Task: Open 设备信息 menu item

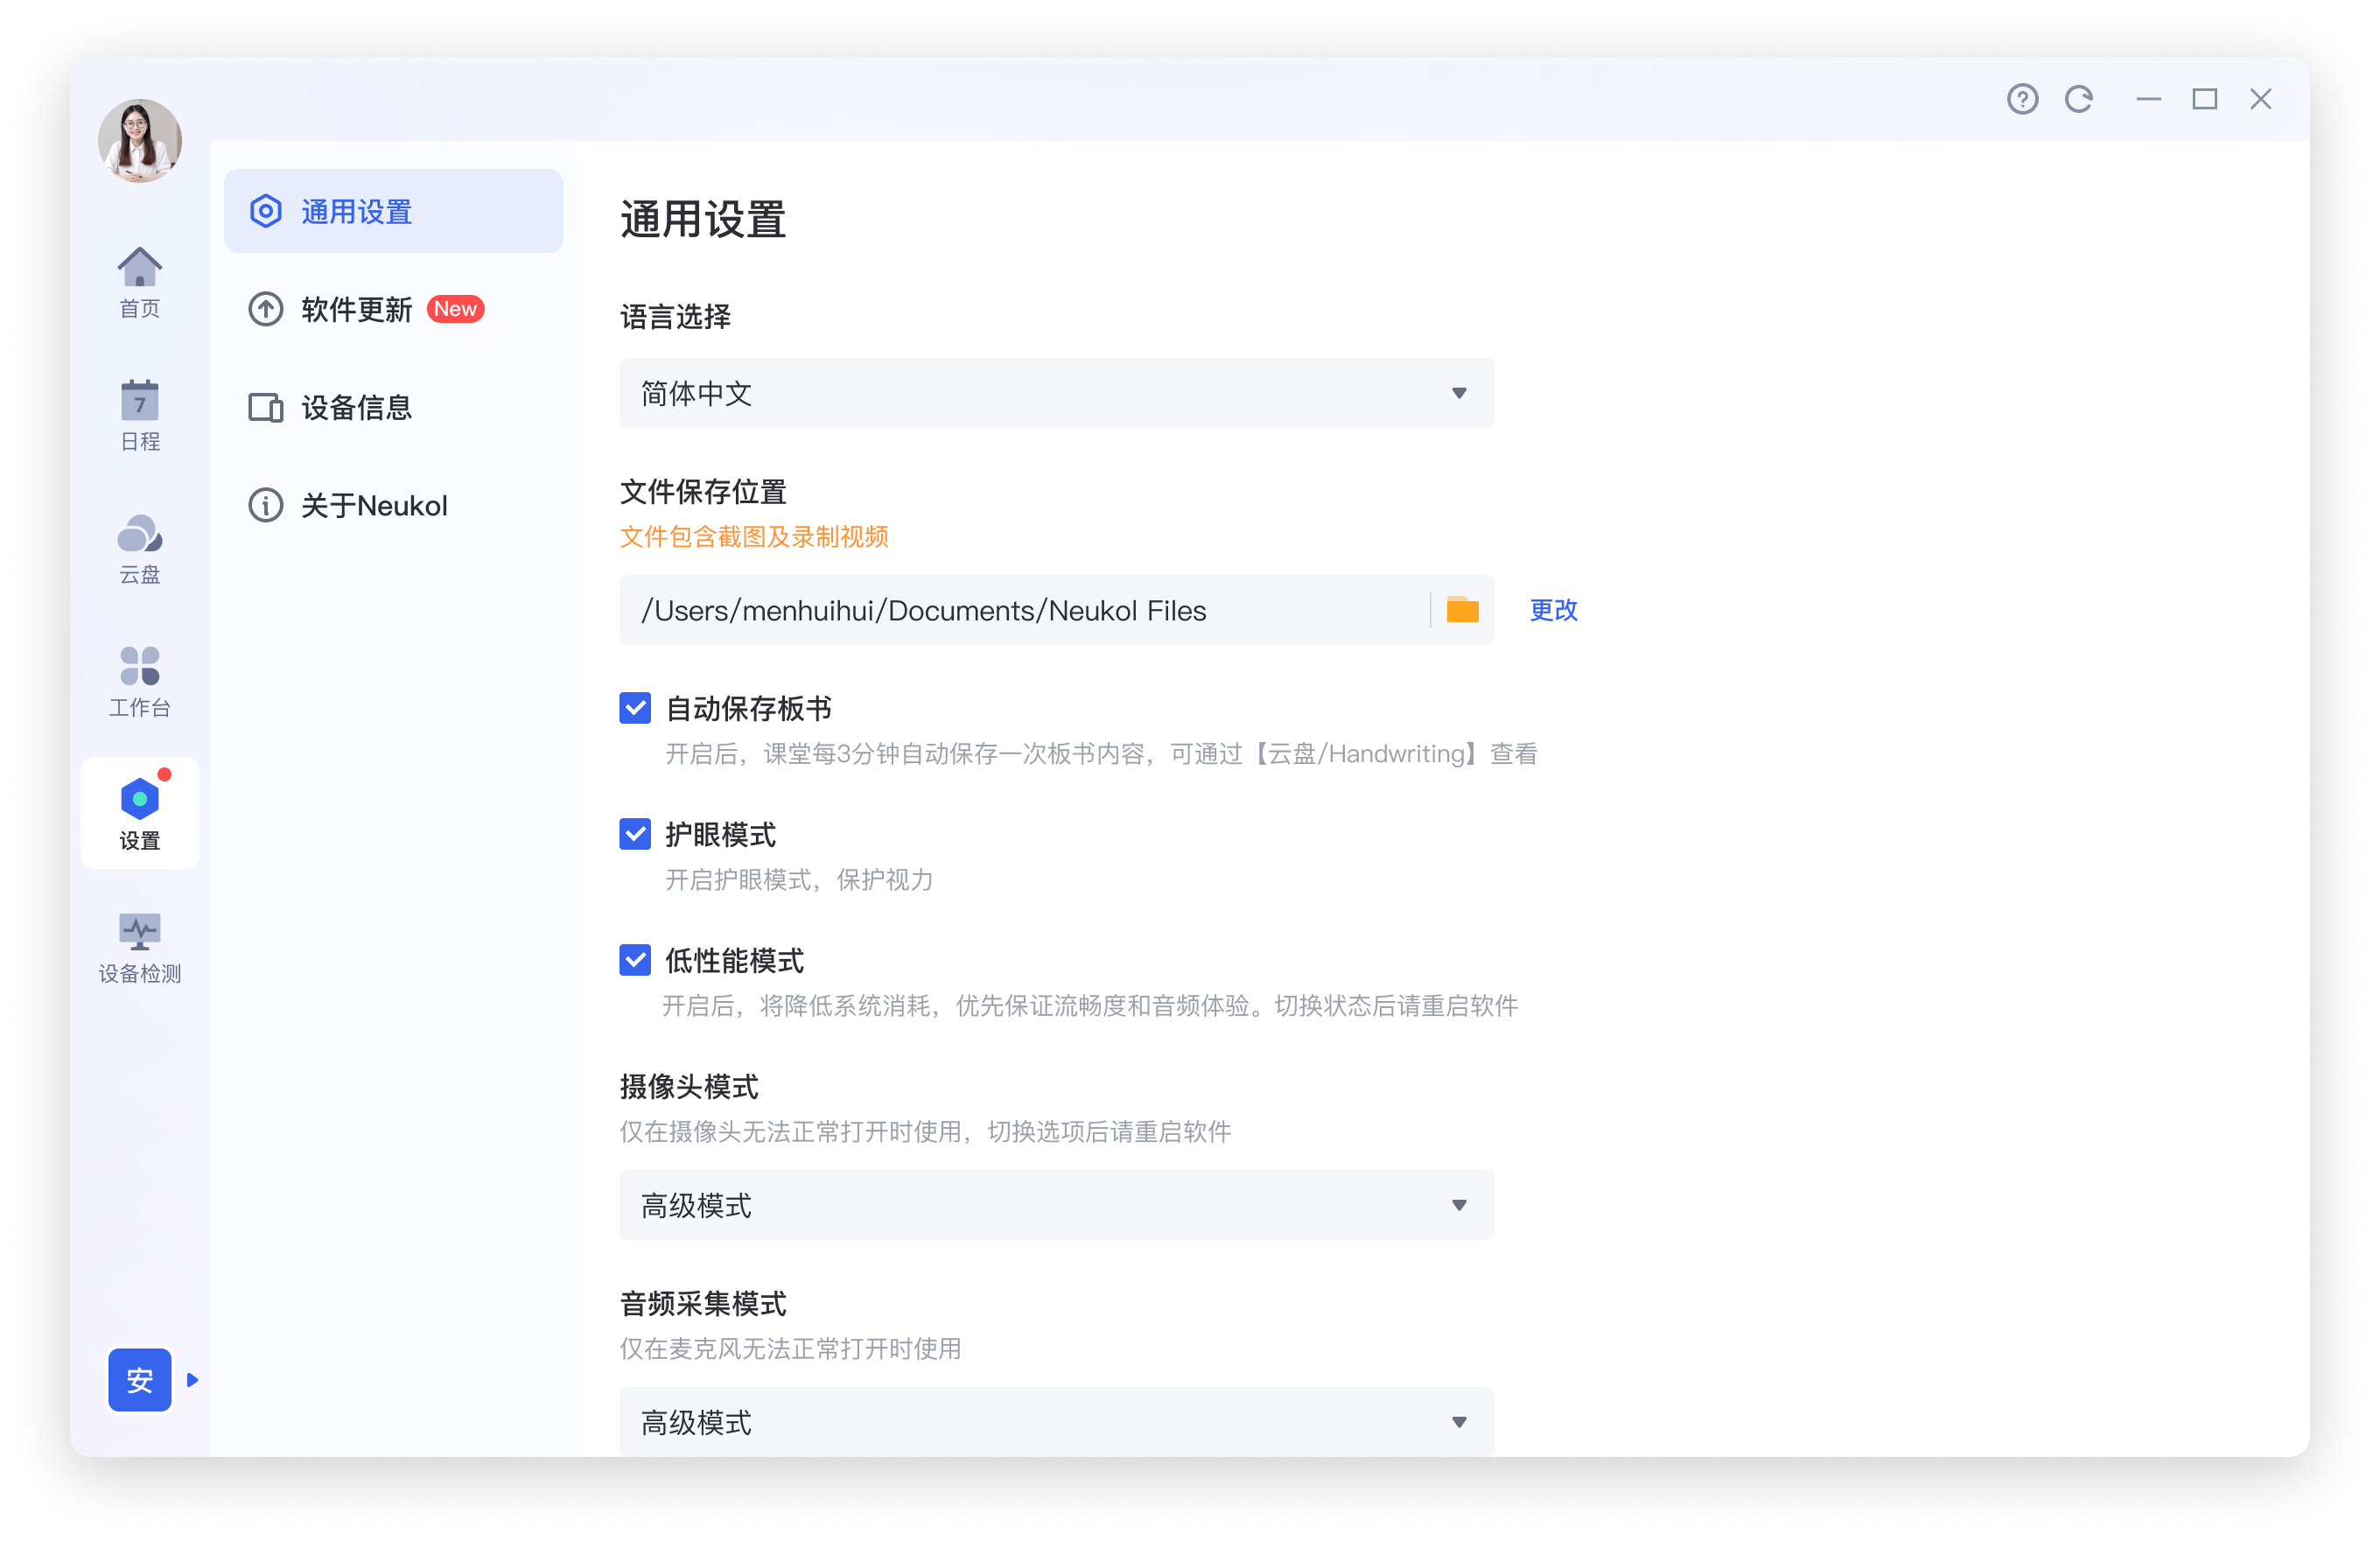Action: (x=393, y=407)
